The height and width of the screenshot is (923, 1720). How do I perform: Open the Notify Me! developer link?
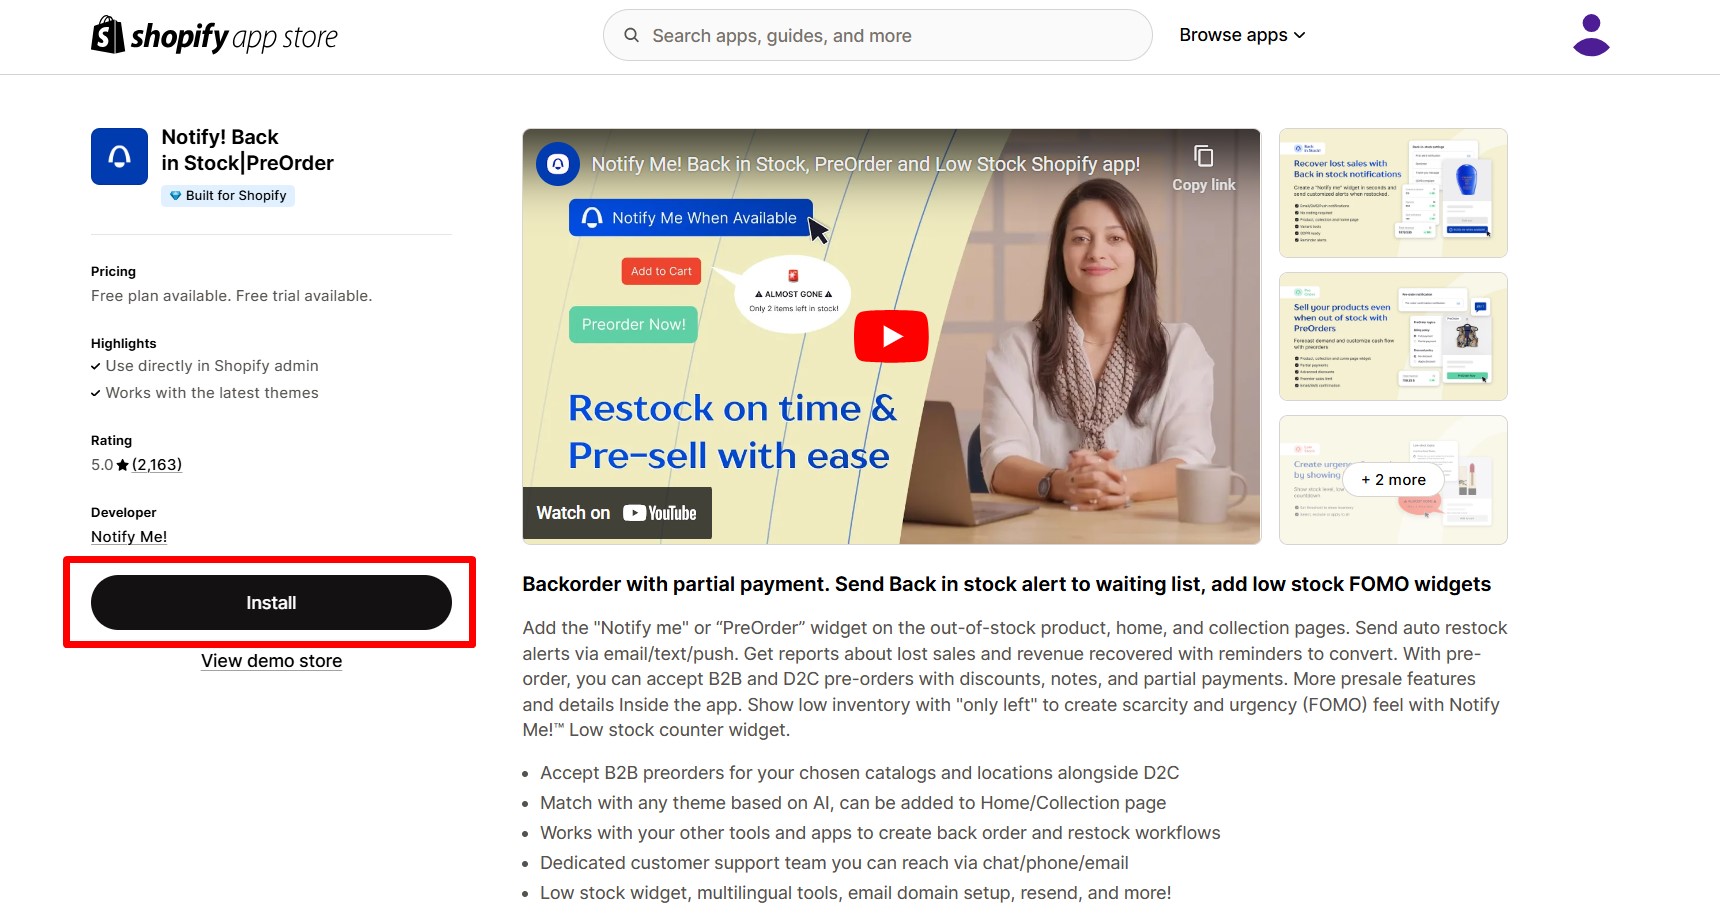[x=129, y=537]
